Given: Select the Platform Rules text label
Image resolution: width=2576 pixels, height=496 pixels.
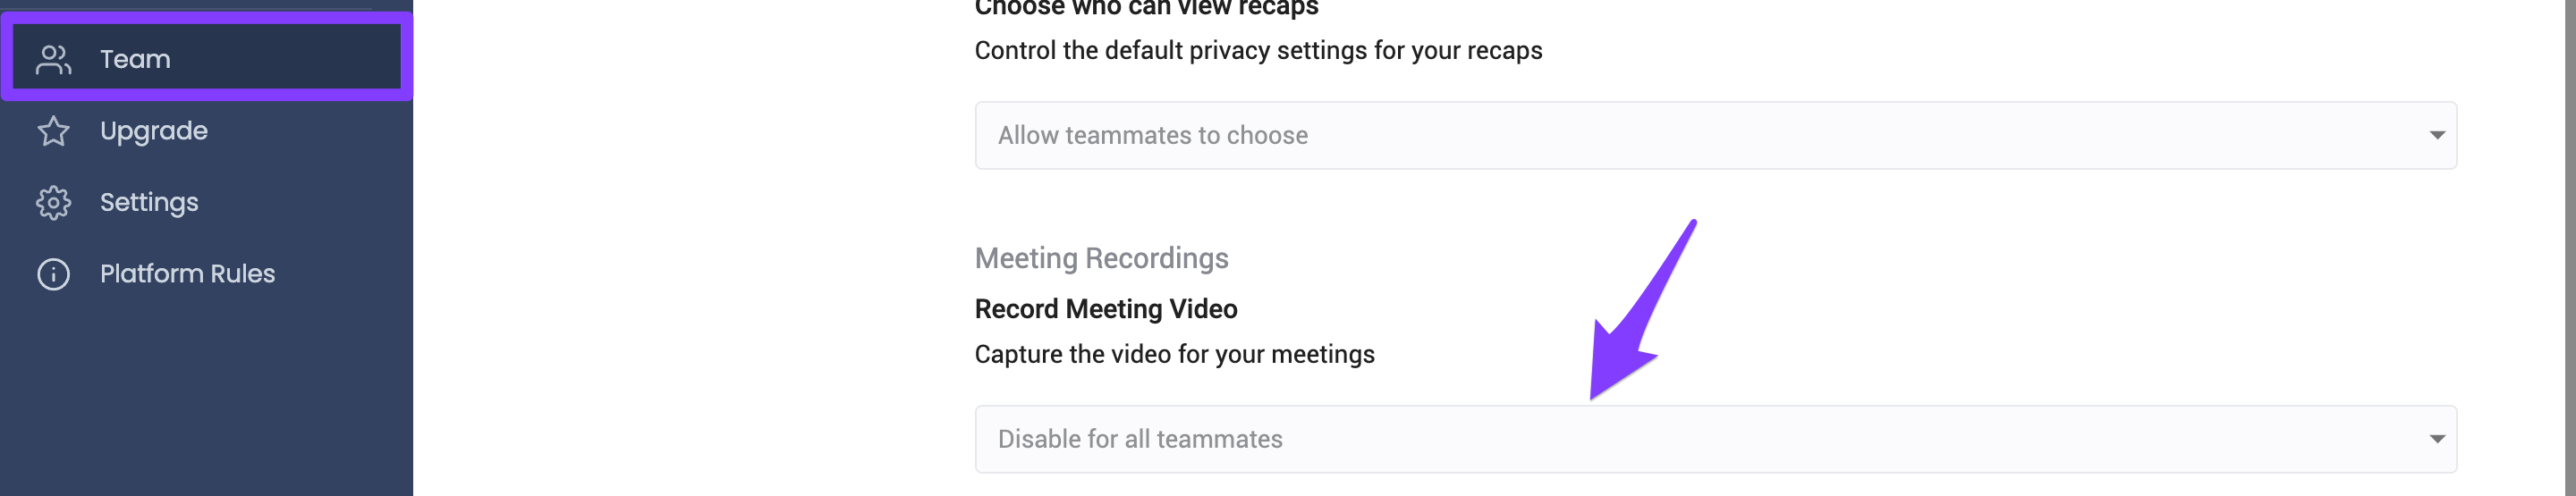Looking at the screenshot, I should coord(187,274).
